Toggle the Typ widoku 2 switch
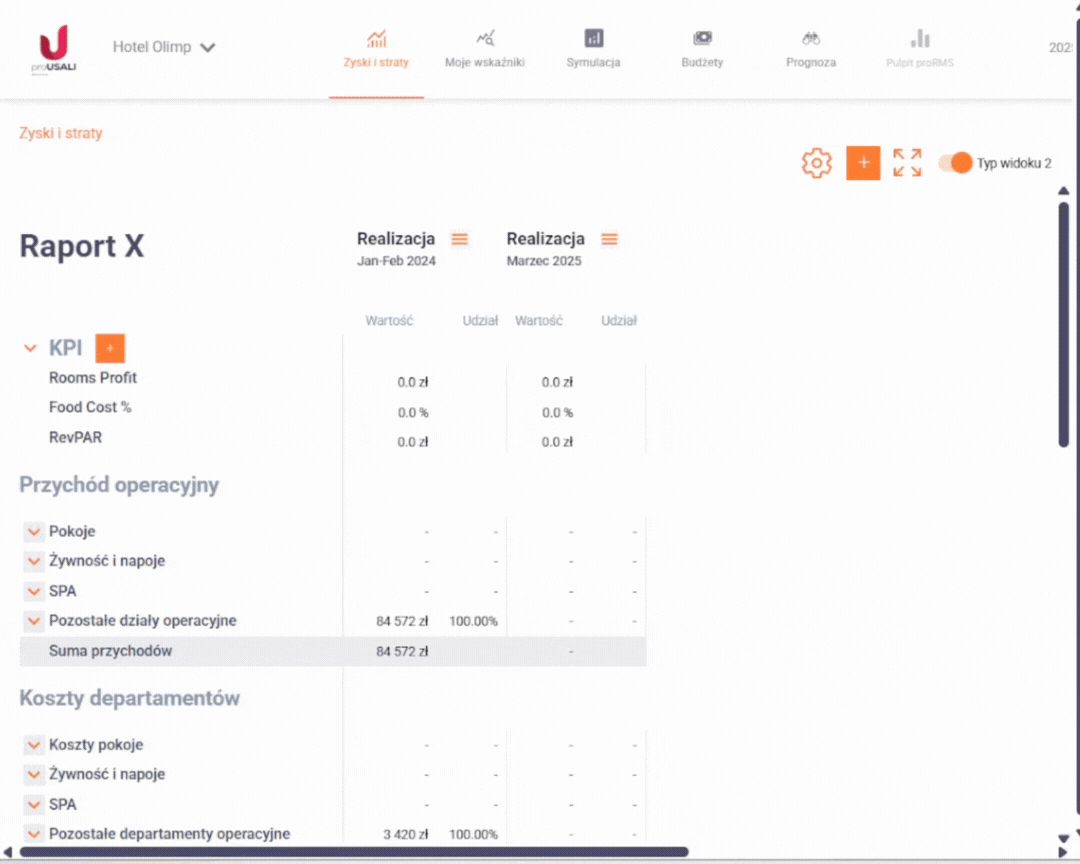 (x=955, y=163)
